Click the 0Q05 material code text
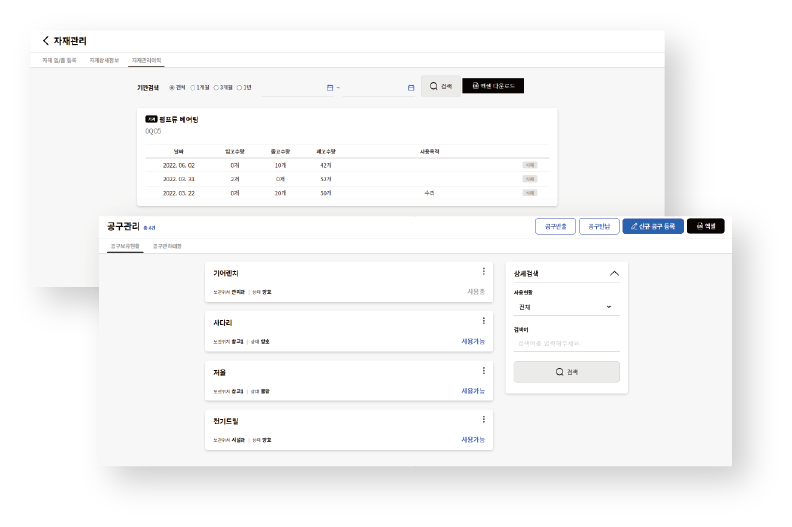Image resolution: width=792 pixels, height=527 pixels. [153, 131]
